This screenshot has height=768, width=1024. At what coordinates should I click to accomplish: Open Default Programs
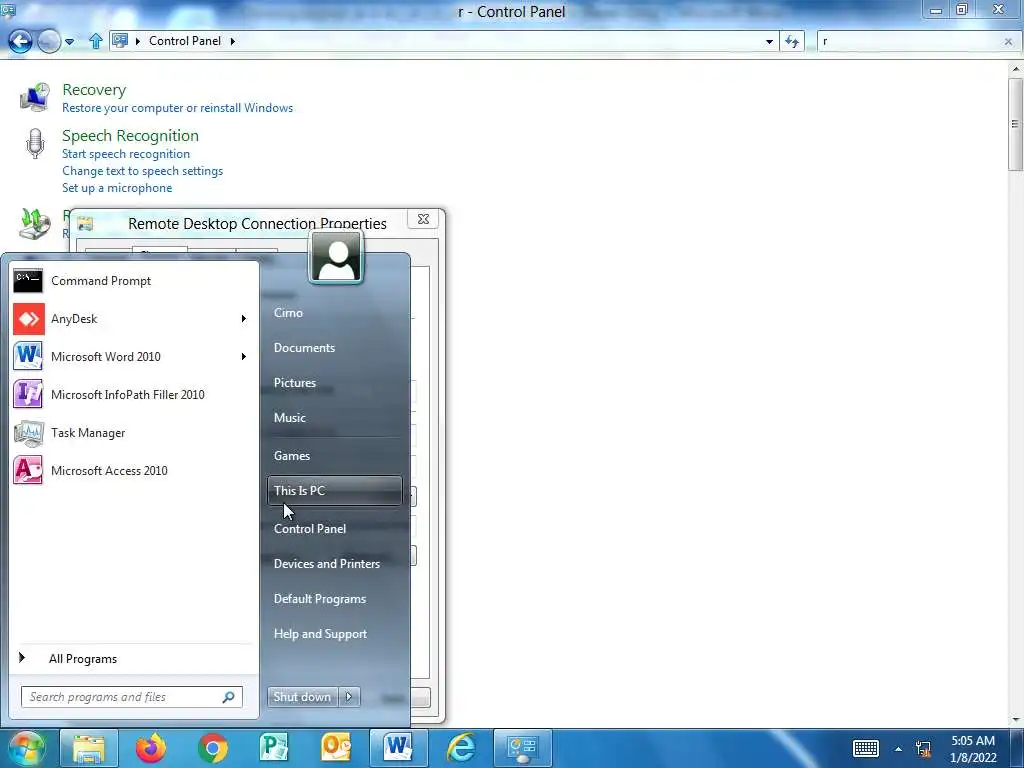tap(319, 599)
